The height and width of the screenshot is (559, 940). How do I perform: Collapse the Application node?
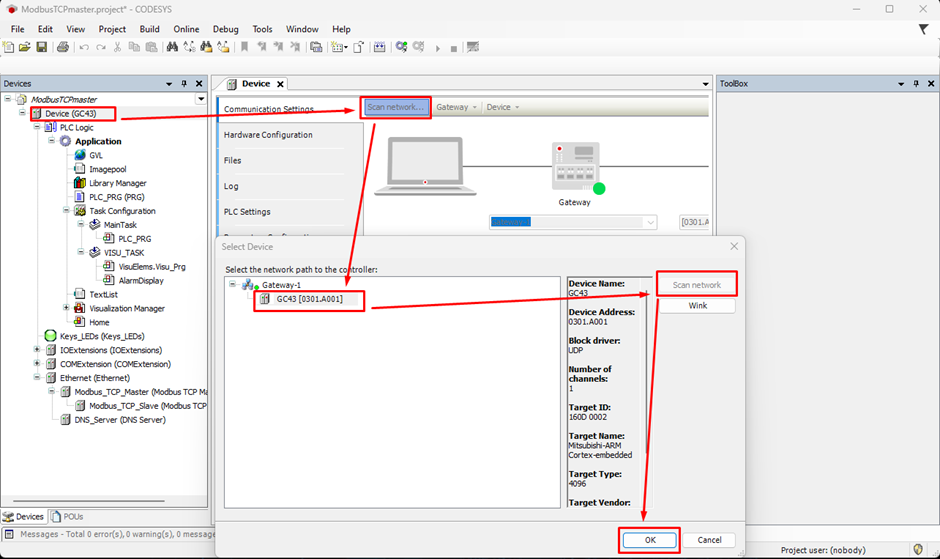pyautogui.click(x=52, y=140)
